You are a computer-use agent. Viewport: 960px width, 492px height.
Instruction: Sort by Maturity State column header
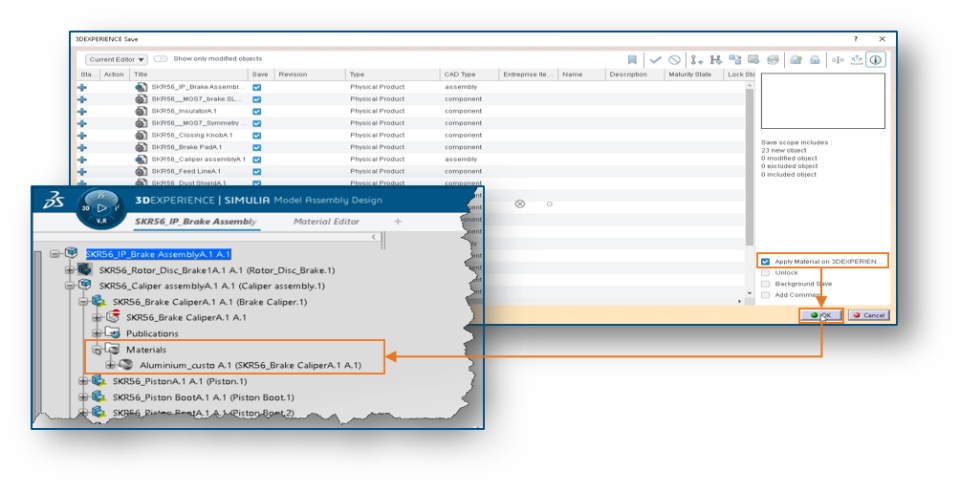(x=693, y=74)
